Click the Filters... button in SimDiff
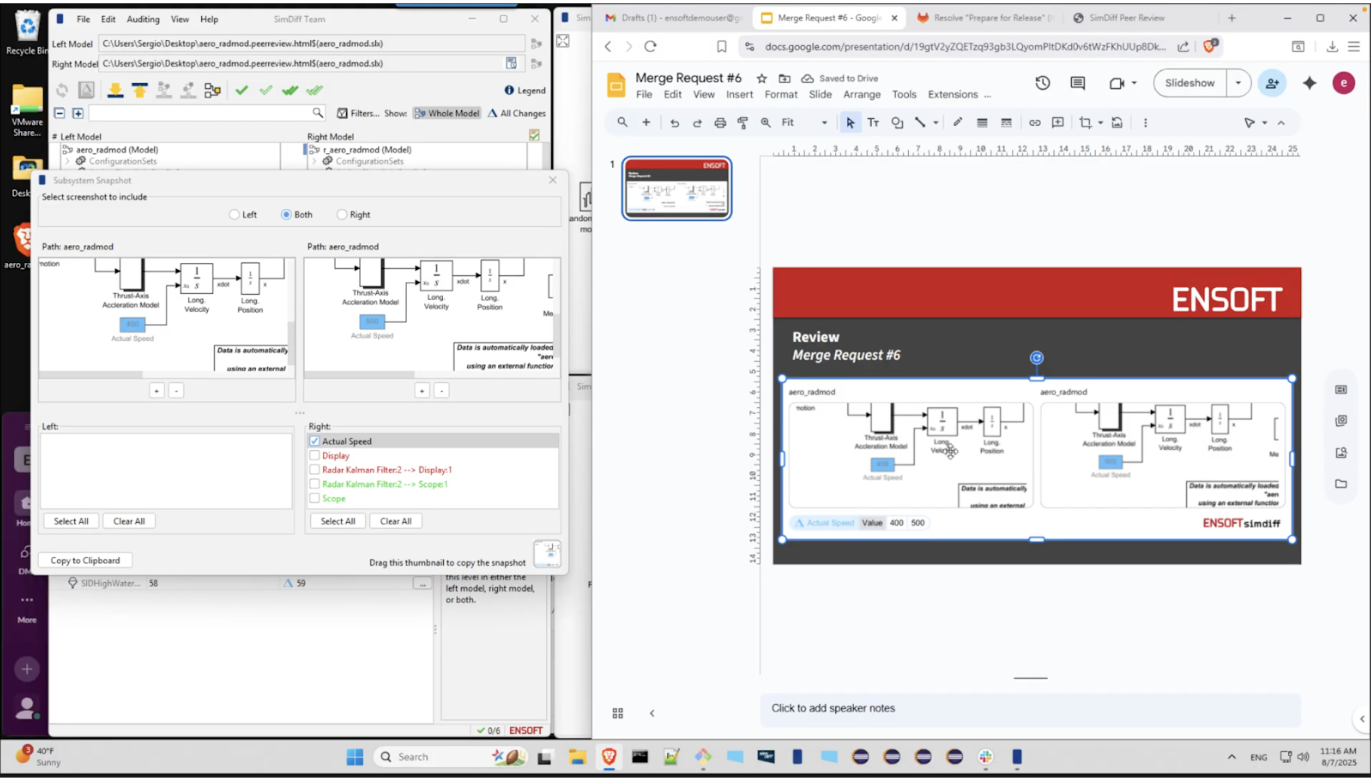 358,113
